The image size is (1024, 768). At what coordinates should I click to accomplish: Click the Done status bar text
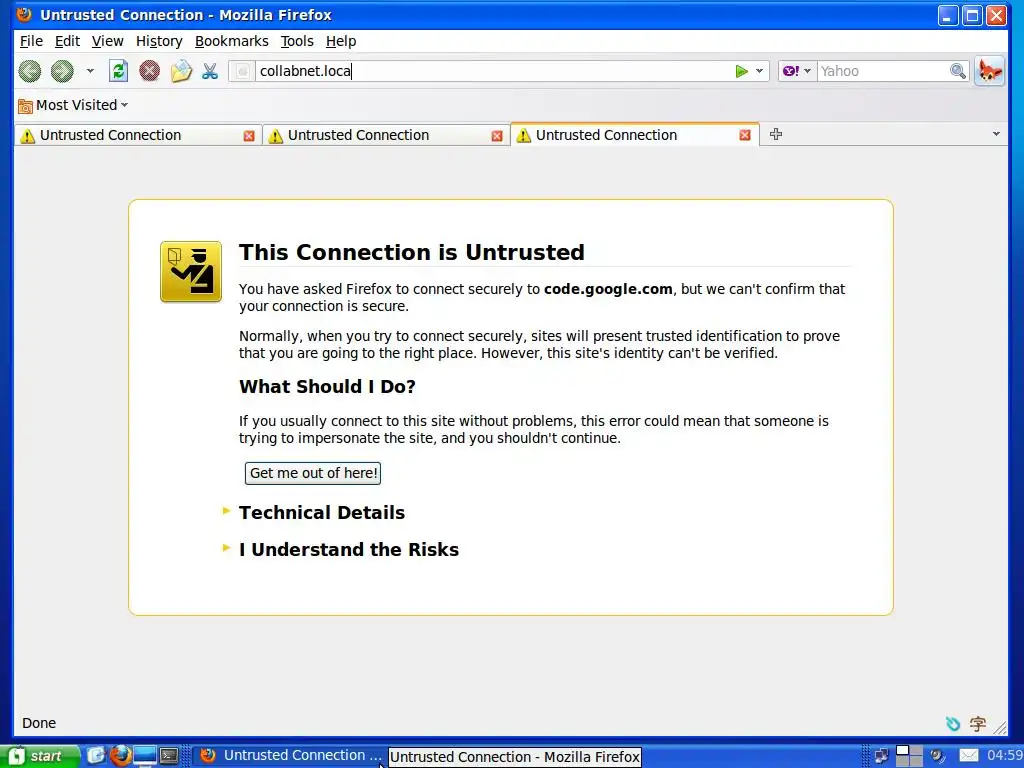[x=39, y=723]
